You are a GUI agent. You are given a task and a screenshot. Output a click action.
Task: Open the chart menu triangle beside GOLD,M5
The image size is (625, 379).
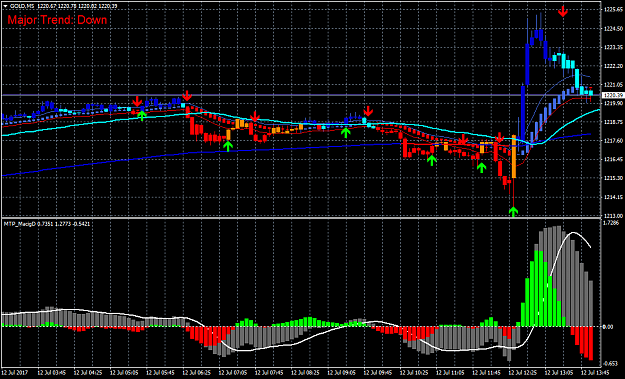pyautogui.click(x=6, y=6)
